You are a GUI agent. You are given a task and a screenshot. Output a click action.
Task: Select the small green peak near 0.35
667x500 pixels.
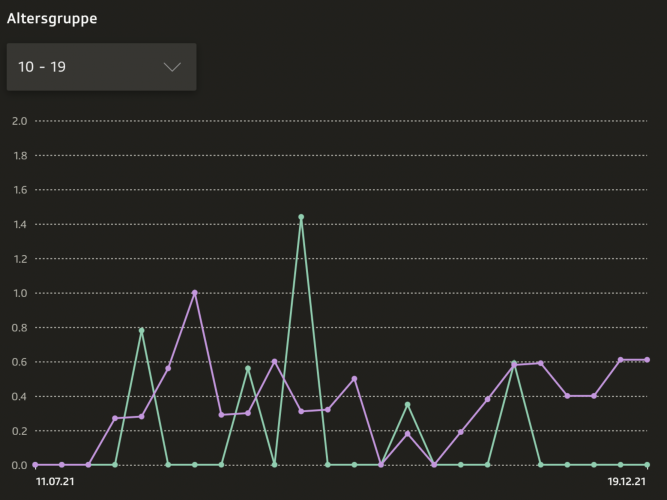click(x=408, y=404)
